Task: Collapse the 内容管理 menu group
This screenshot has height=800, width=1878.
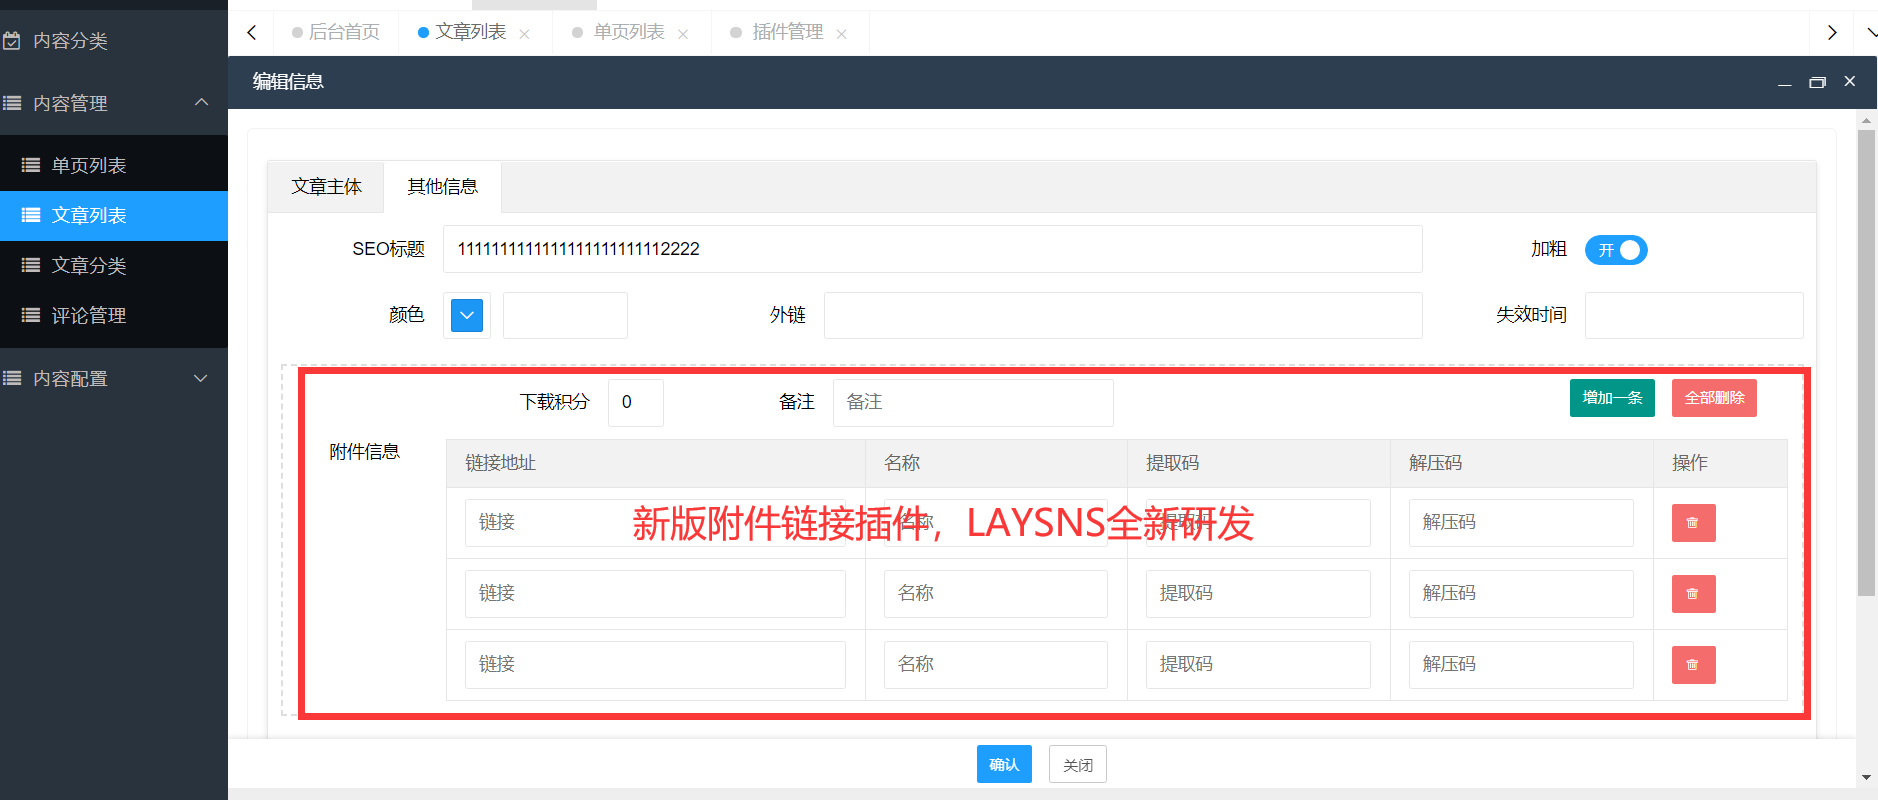Action: [x=114, y=103]
